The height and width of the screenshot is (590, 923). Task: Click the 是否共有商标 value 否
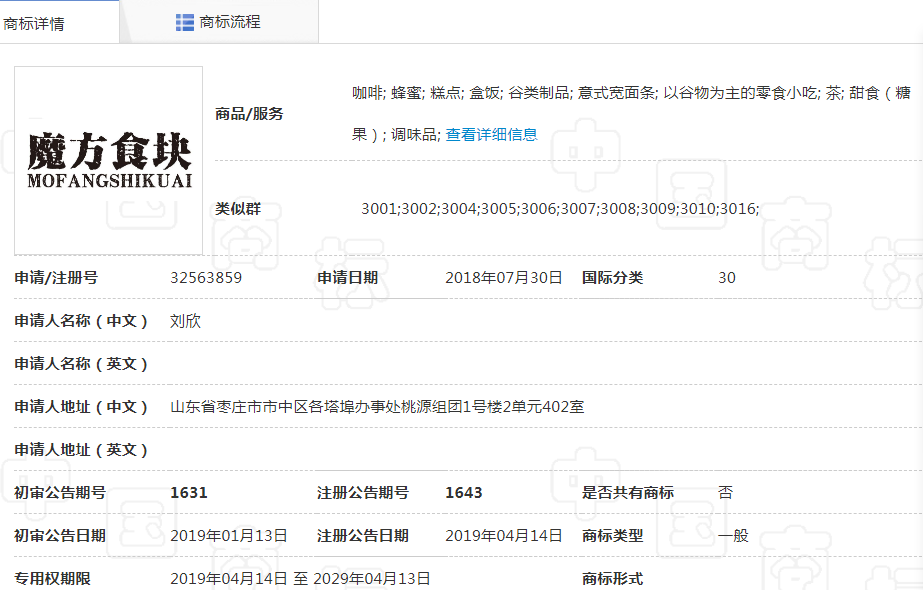pyautogui.click(x=726, y=493)
